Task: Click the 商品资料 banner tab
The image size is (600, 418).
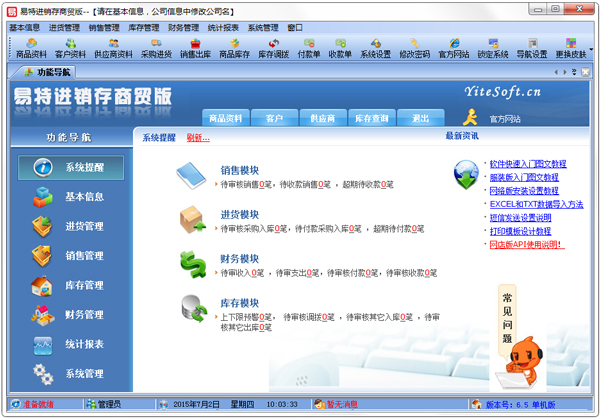Action: (226, 118)
